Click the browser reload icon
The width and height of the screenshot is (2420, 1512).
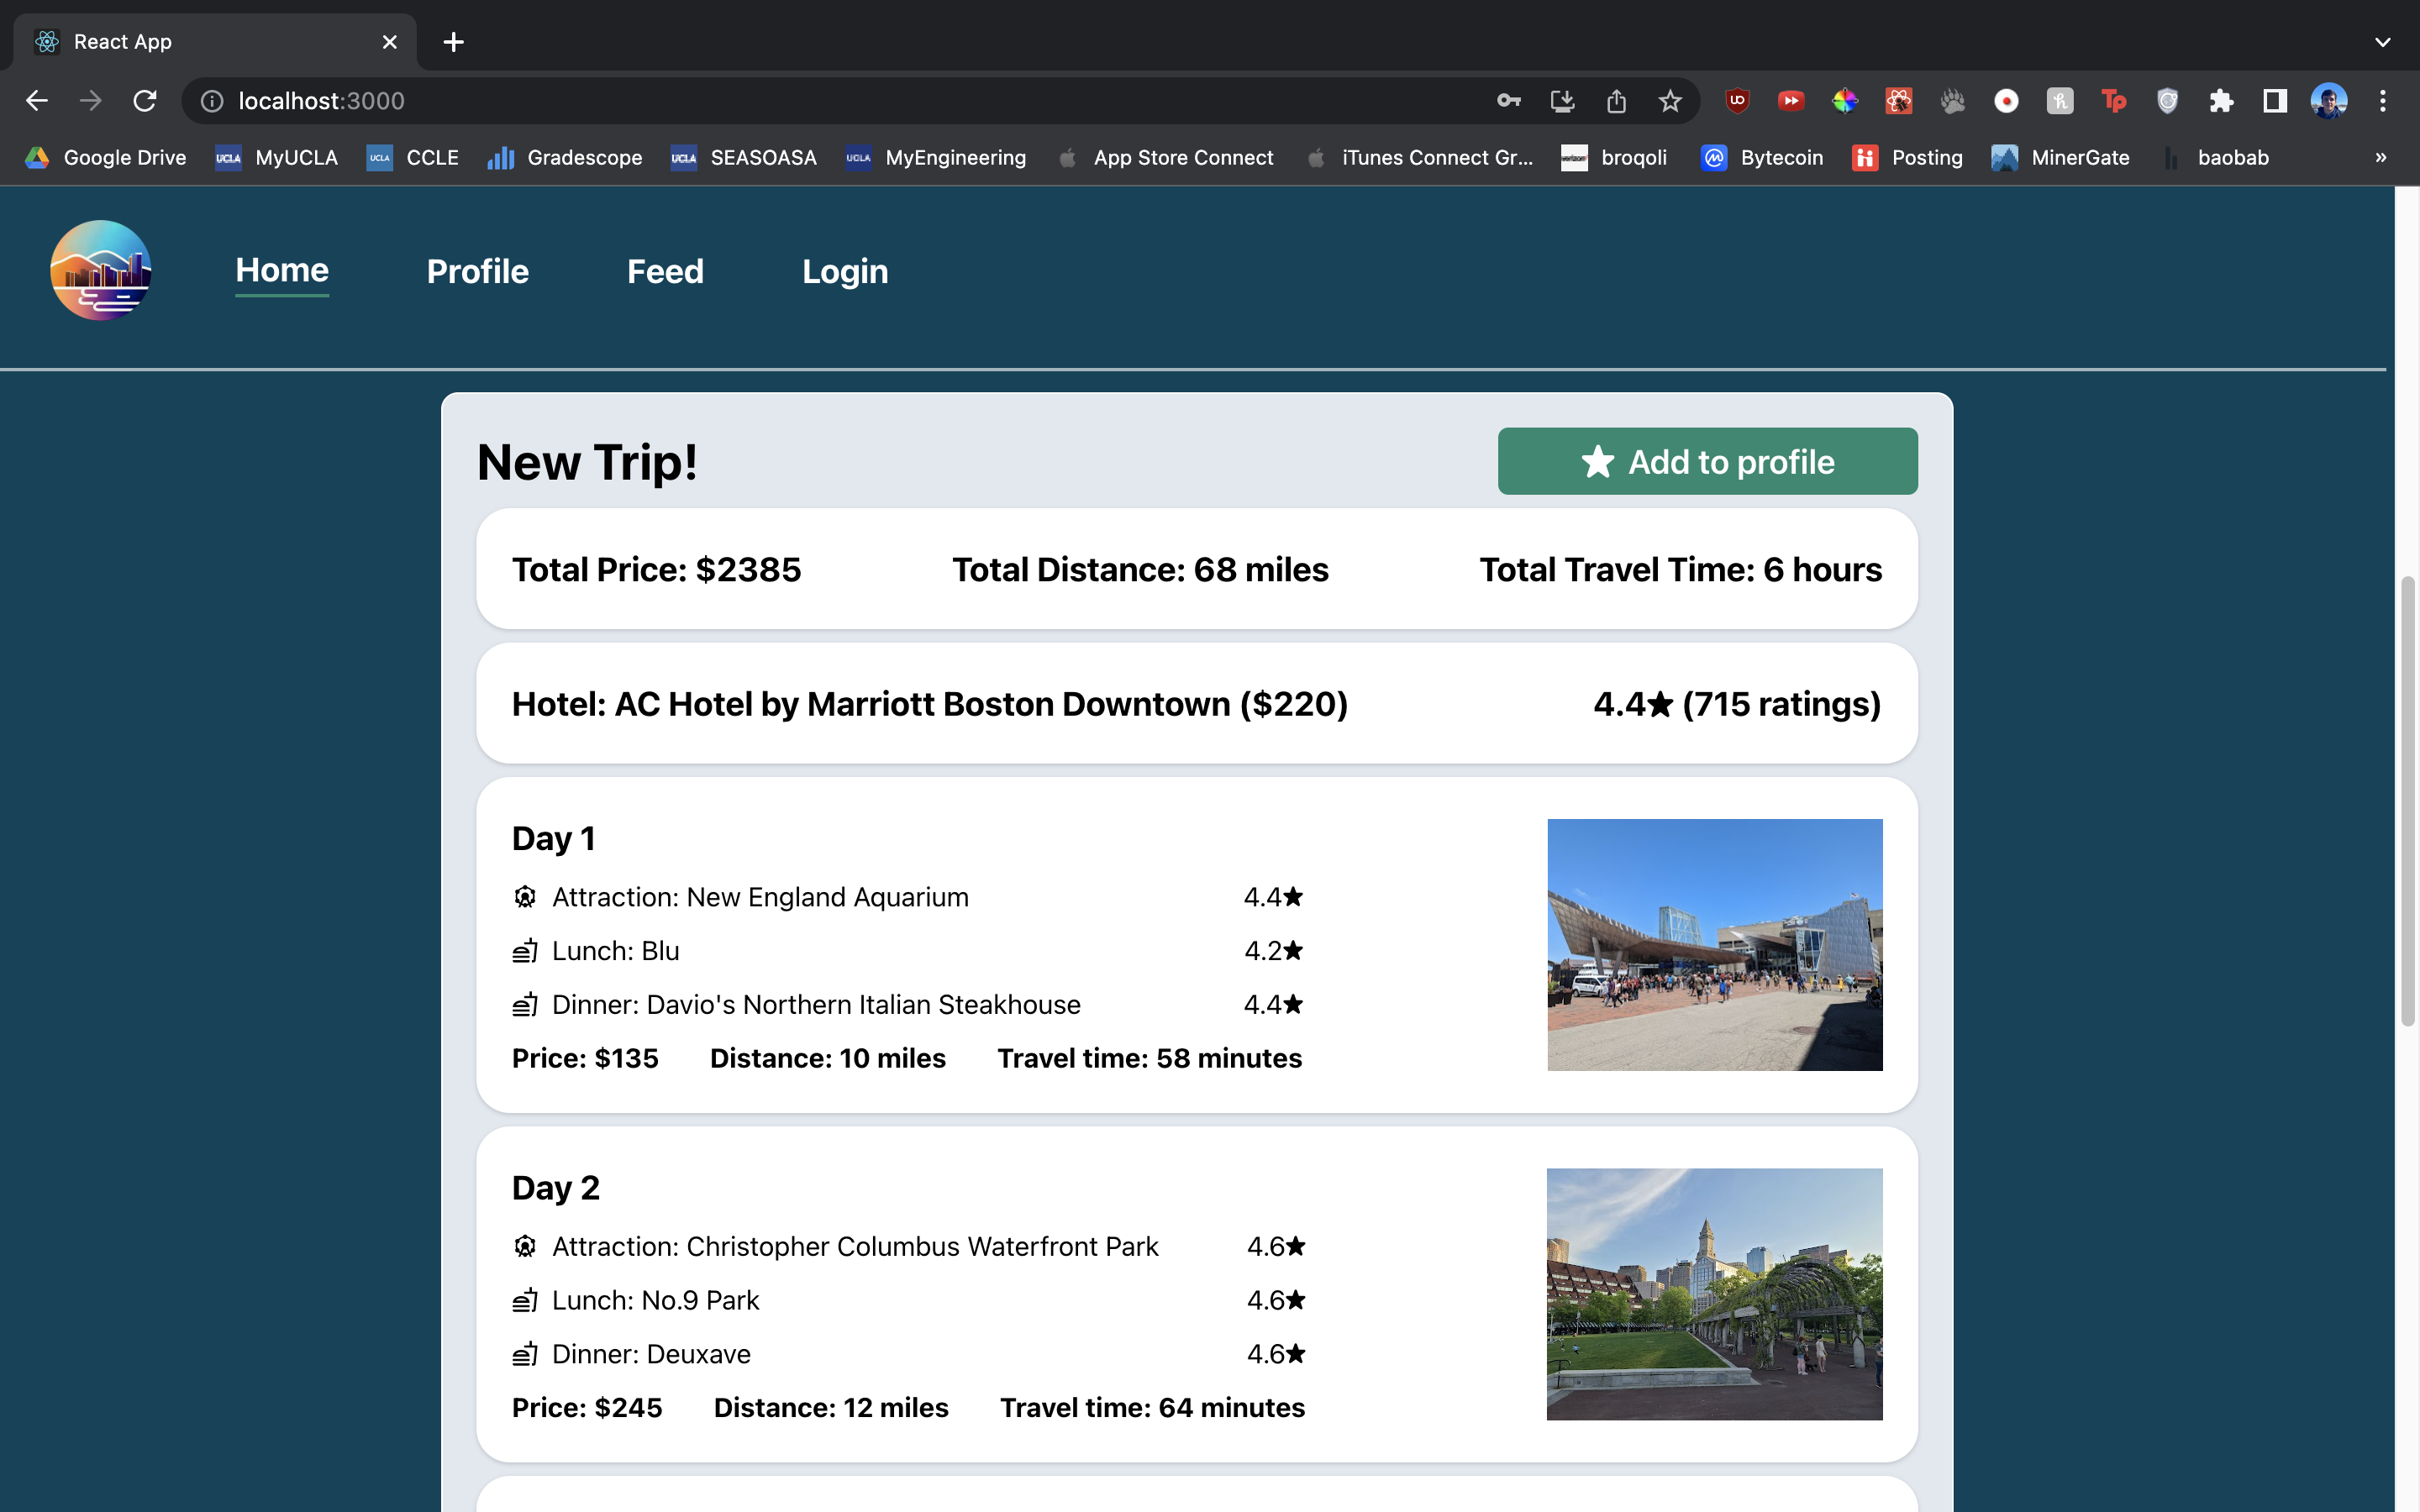point(145,101)
